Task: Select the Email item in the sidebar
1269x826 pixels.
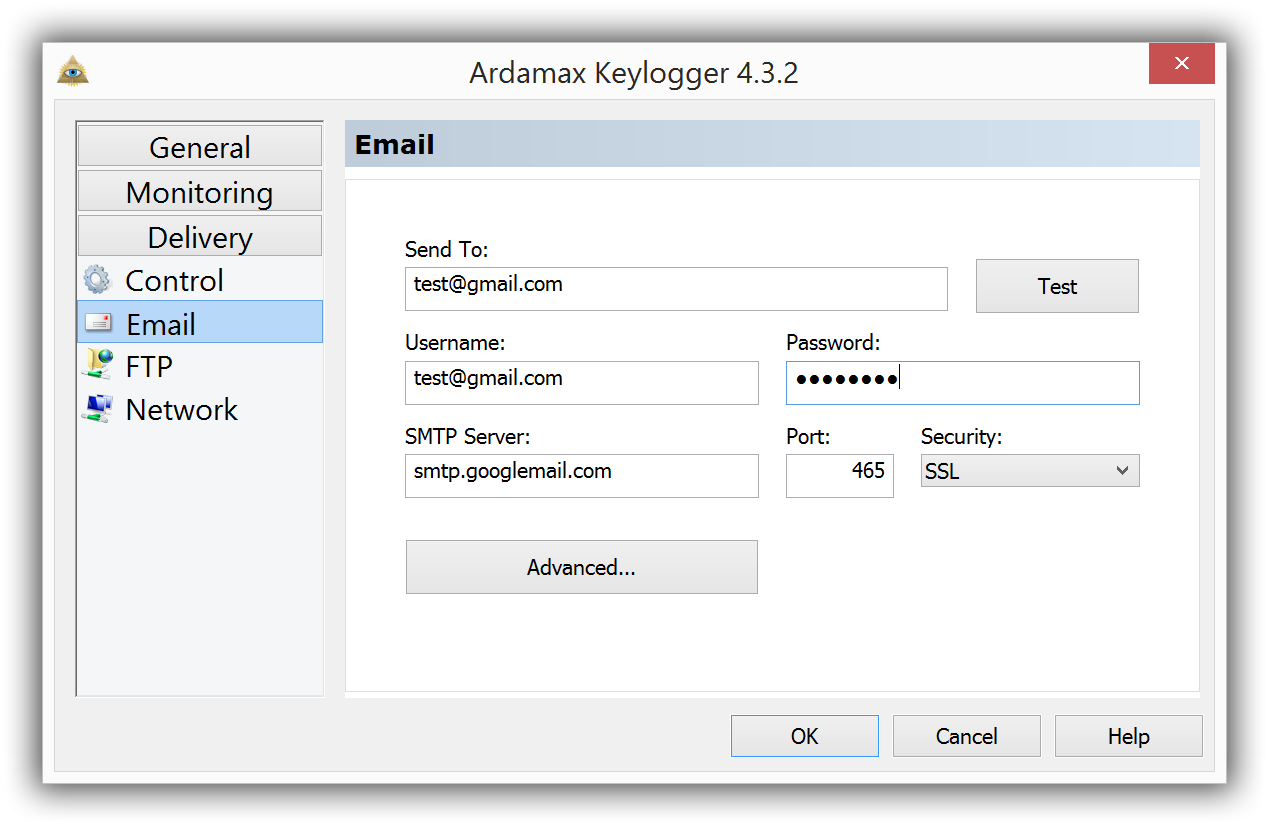Action: [x=200, y=322]
